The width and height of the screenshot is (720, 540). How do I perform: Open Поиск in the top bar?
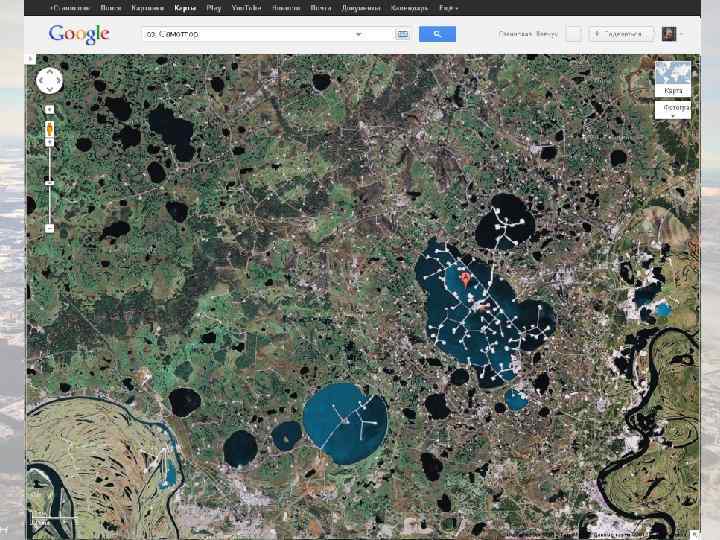point(111,8)
